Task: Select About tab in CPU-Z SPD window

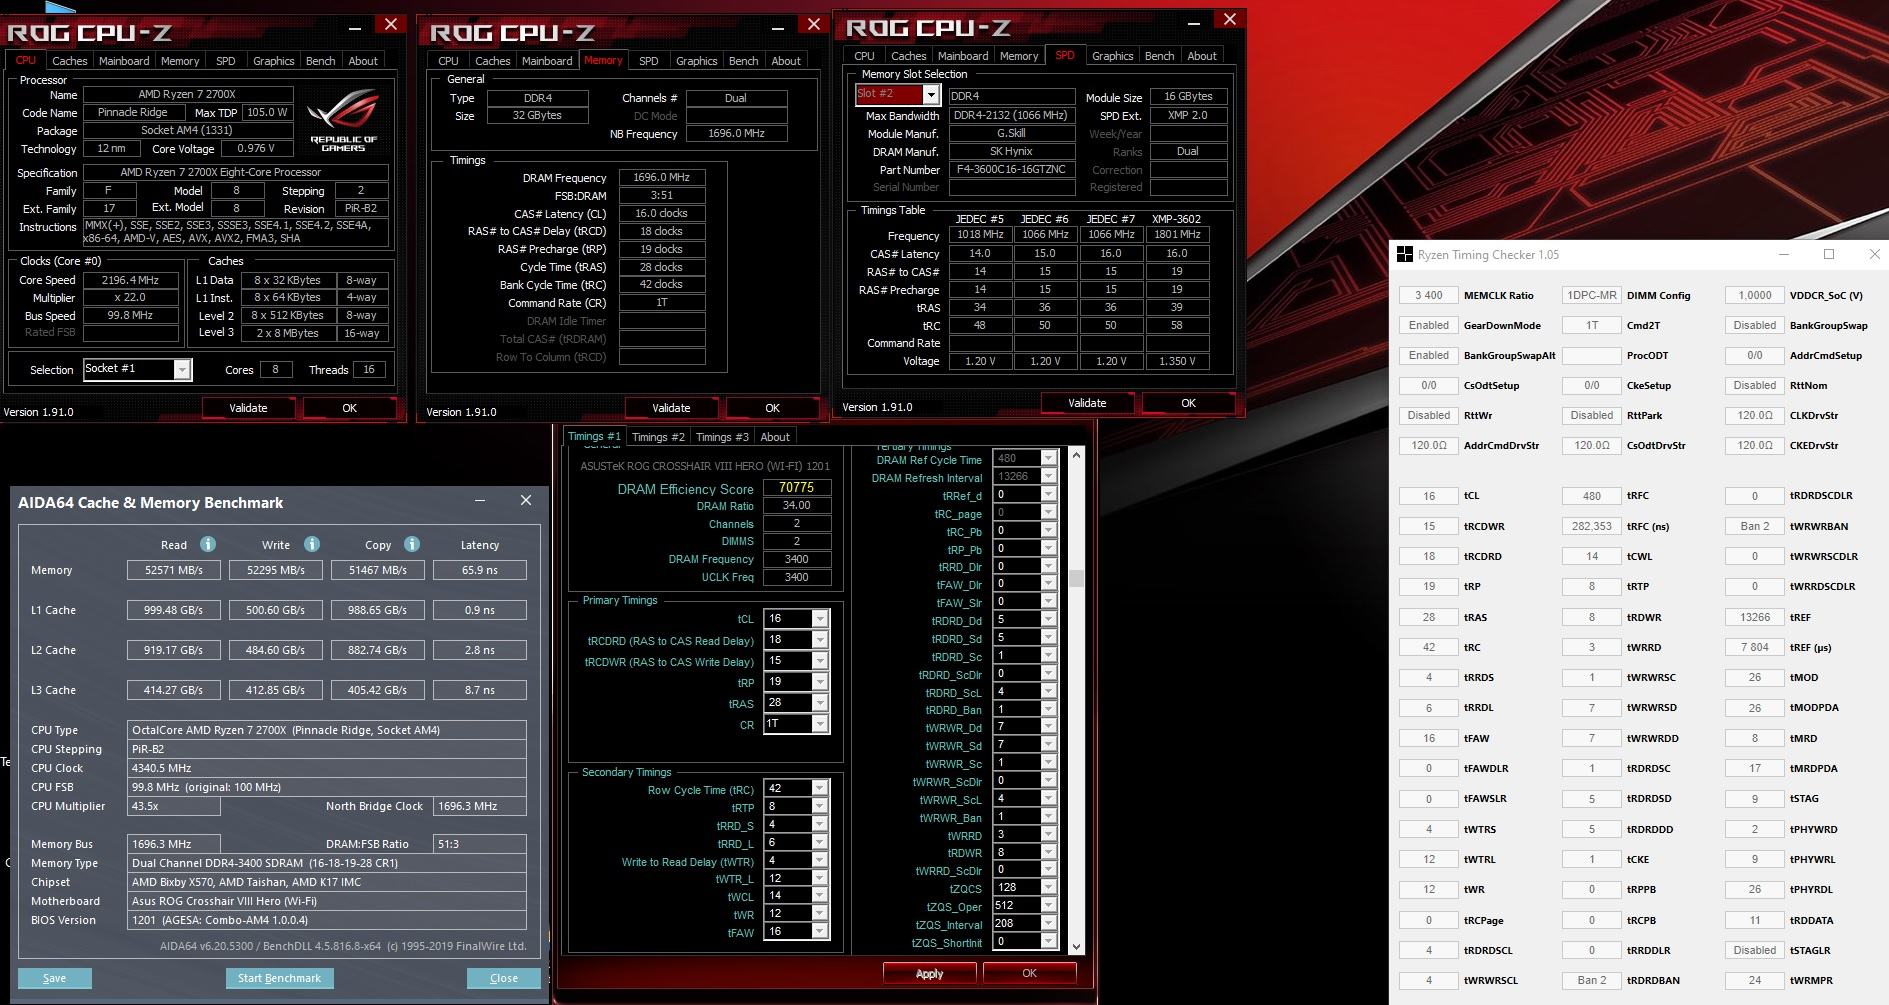Action: (1202, 56)
